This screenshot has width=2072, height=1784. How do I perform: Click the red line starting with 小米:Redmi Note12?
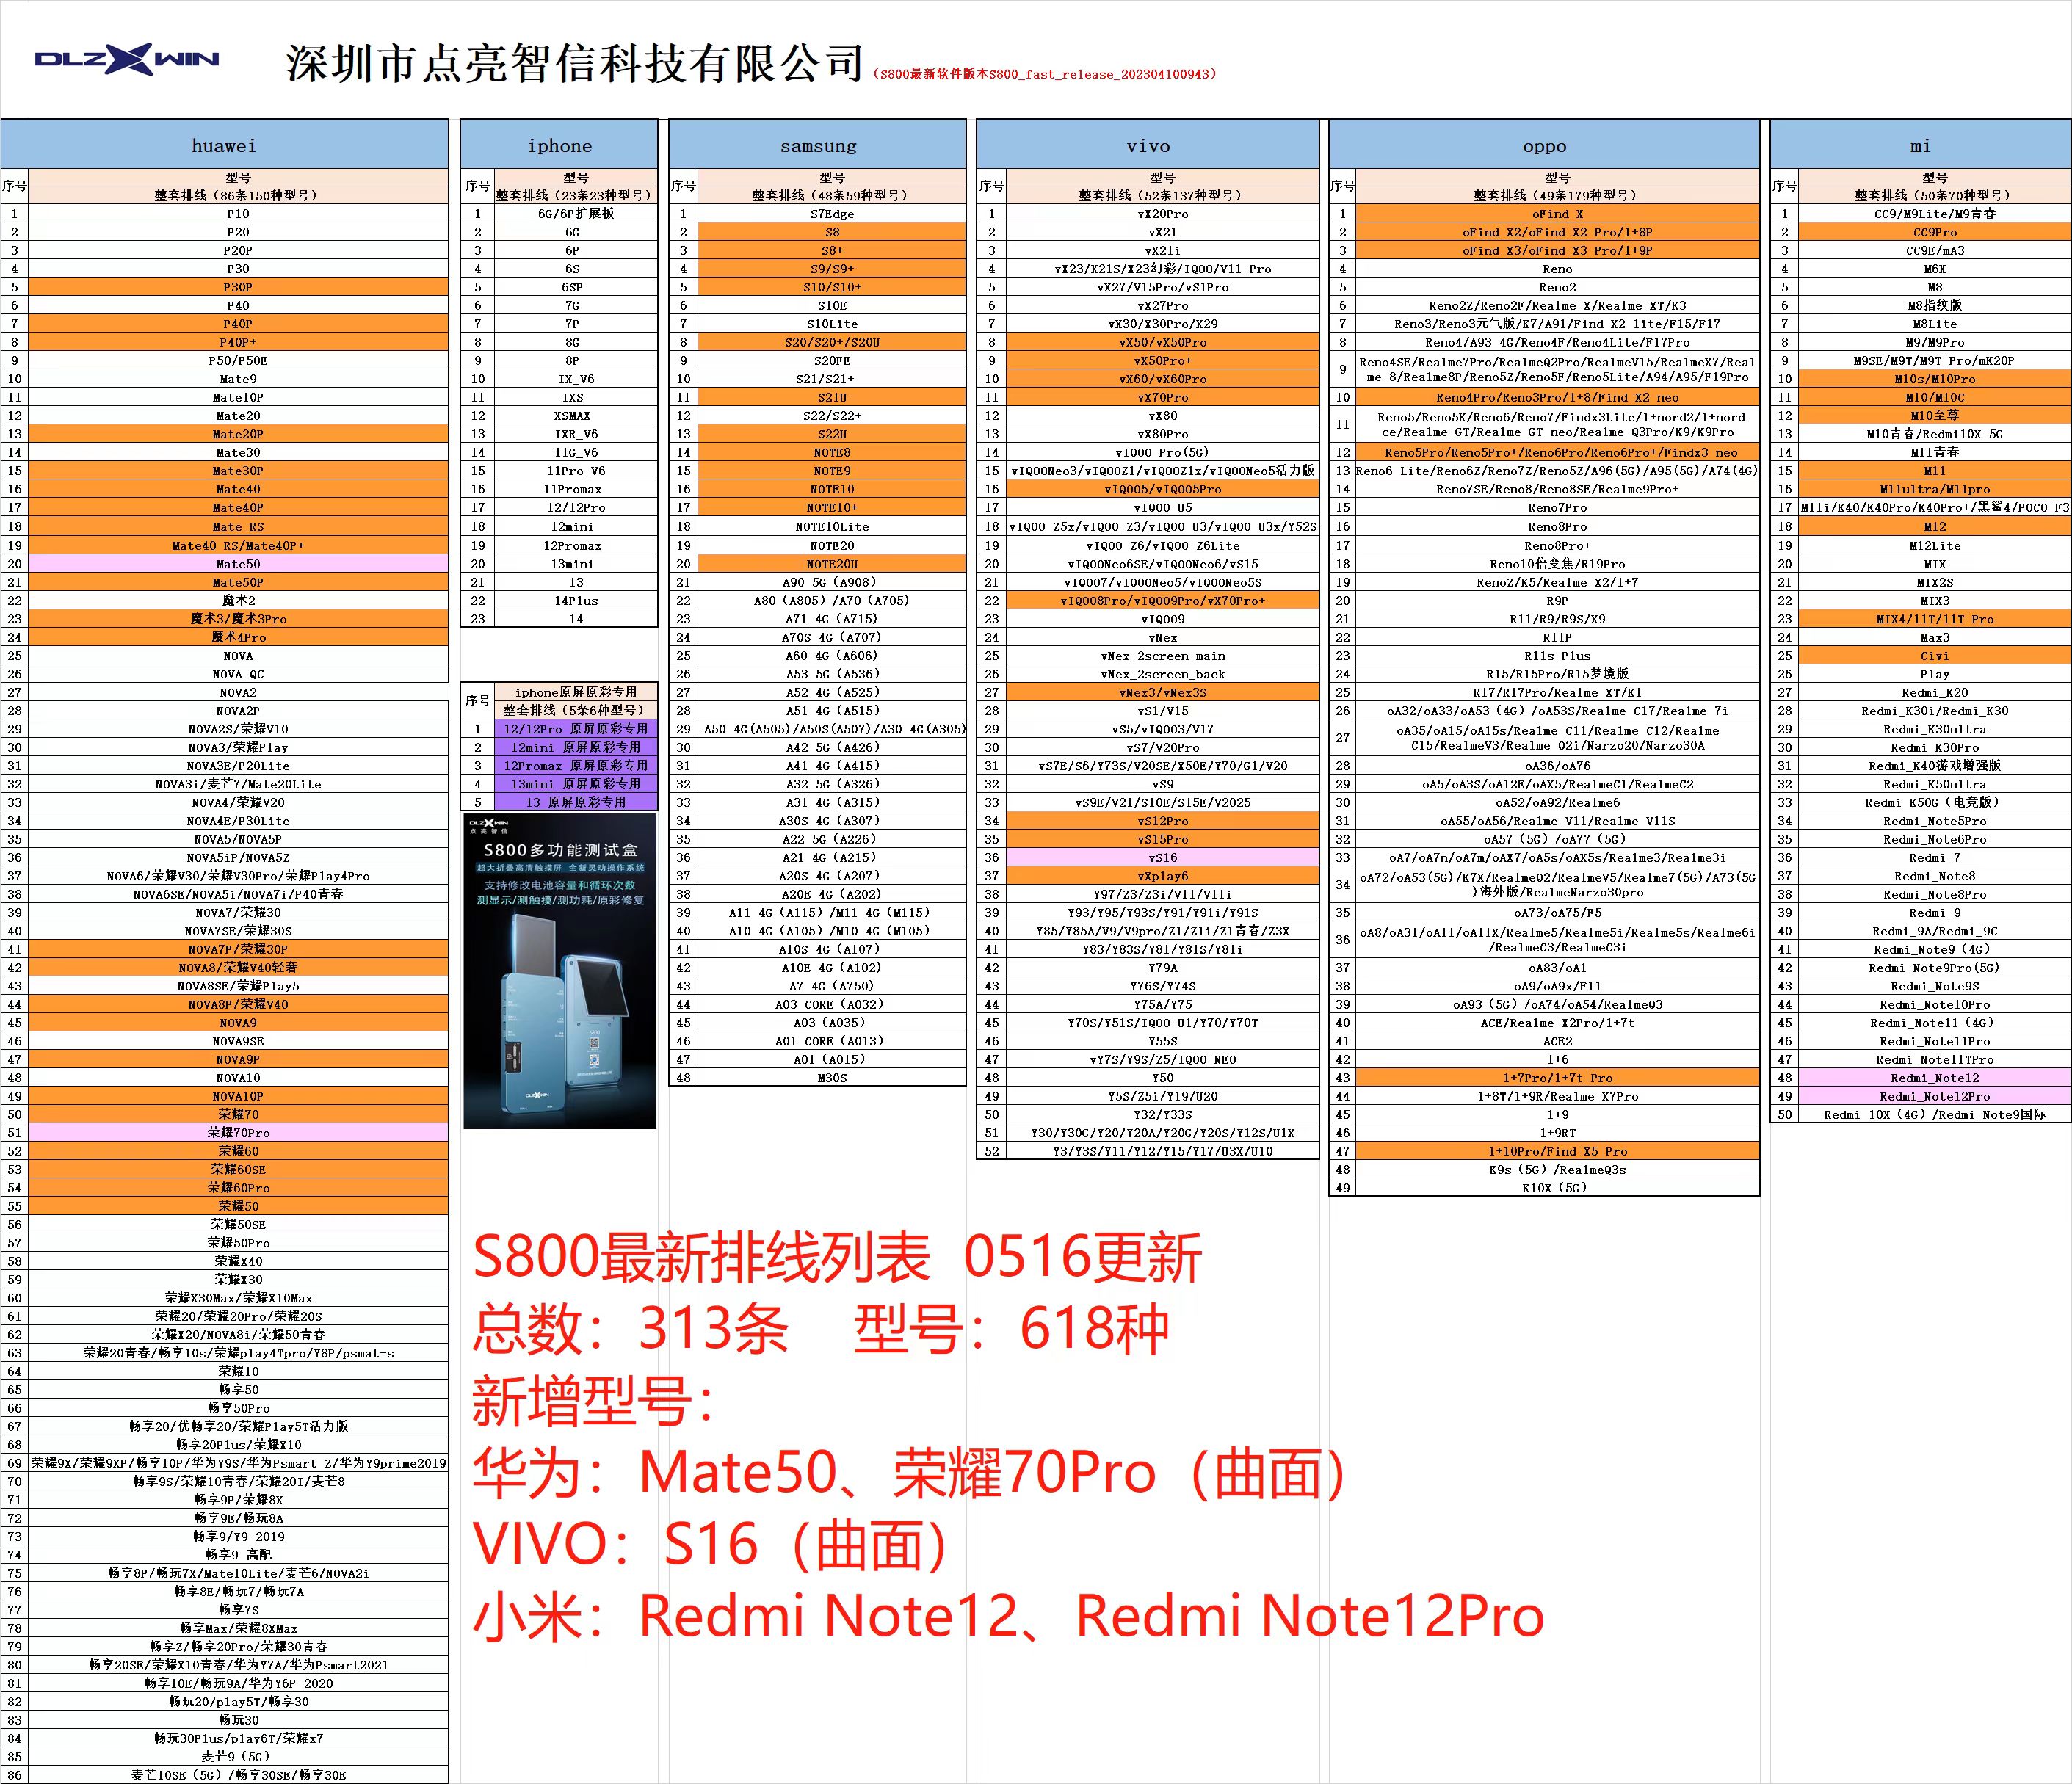click(x=1008, y=1616)
